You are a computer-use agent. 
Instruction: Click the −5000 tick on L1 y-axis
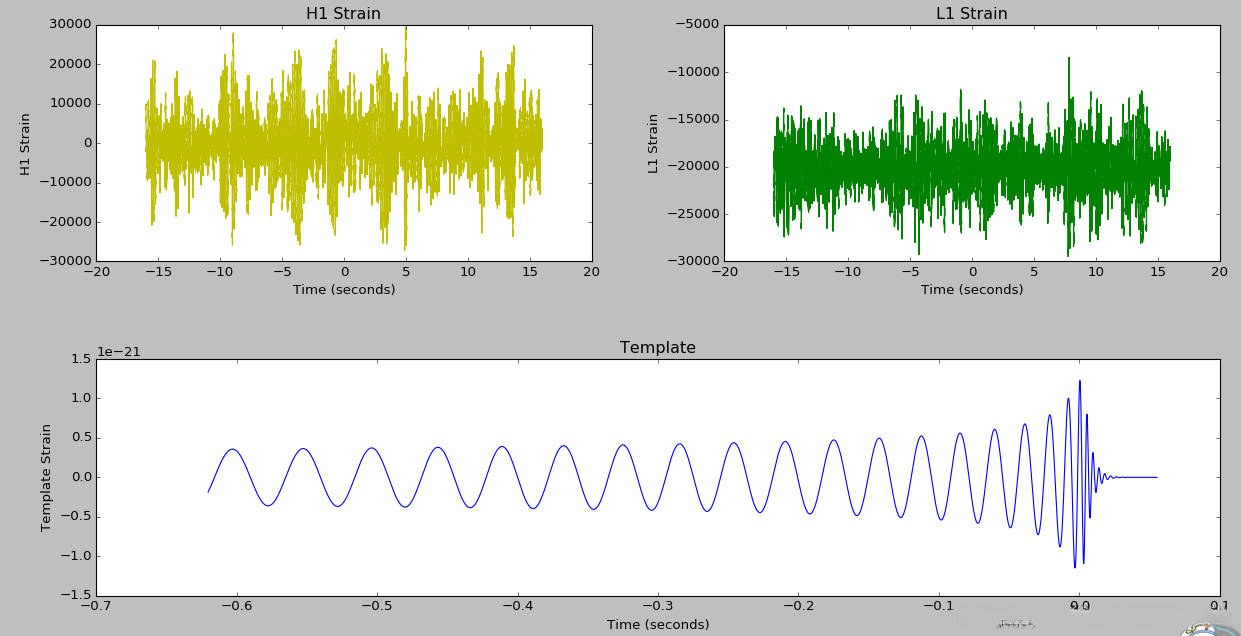tap(695, 24)
